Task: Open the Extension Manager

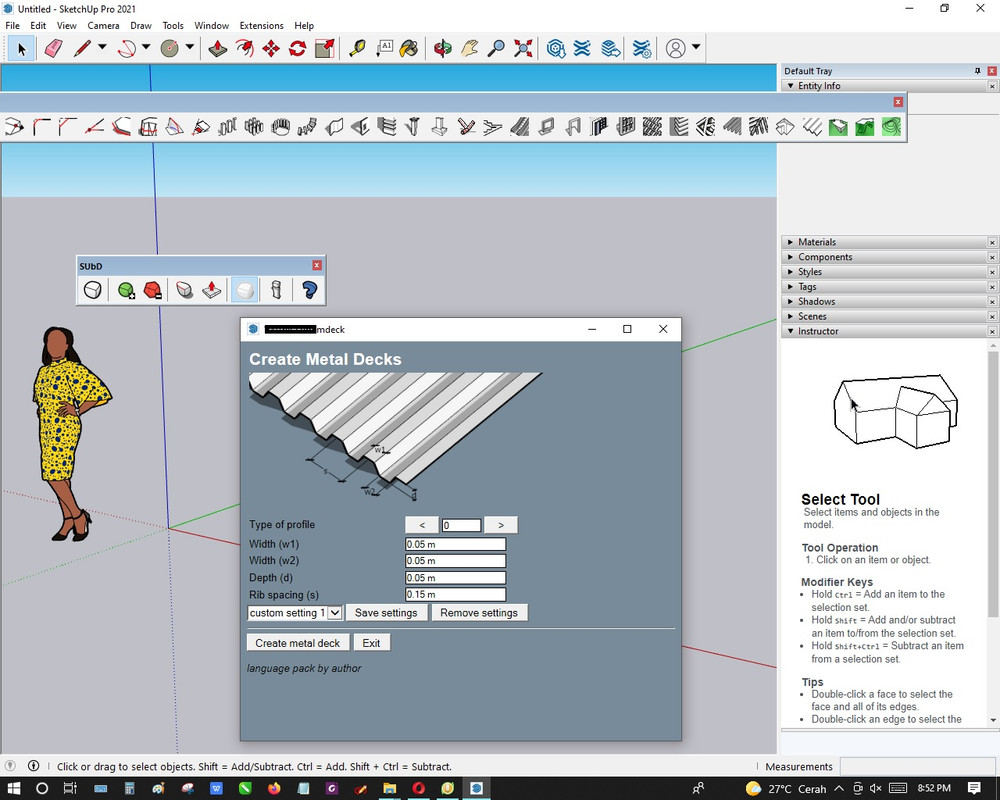Action: click(x=642, y=48)
